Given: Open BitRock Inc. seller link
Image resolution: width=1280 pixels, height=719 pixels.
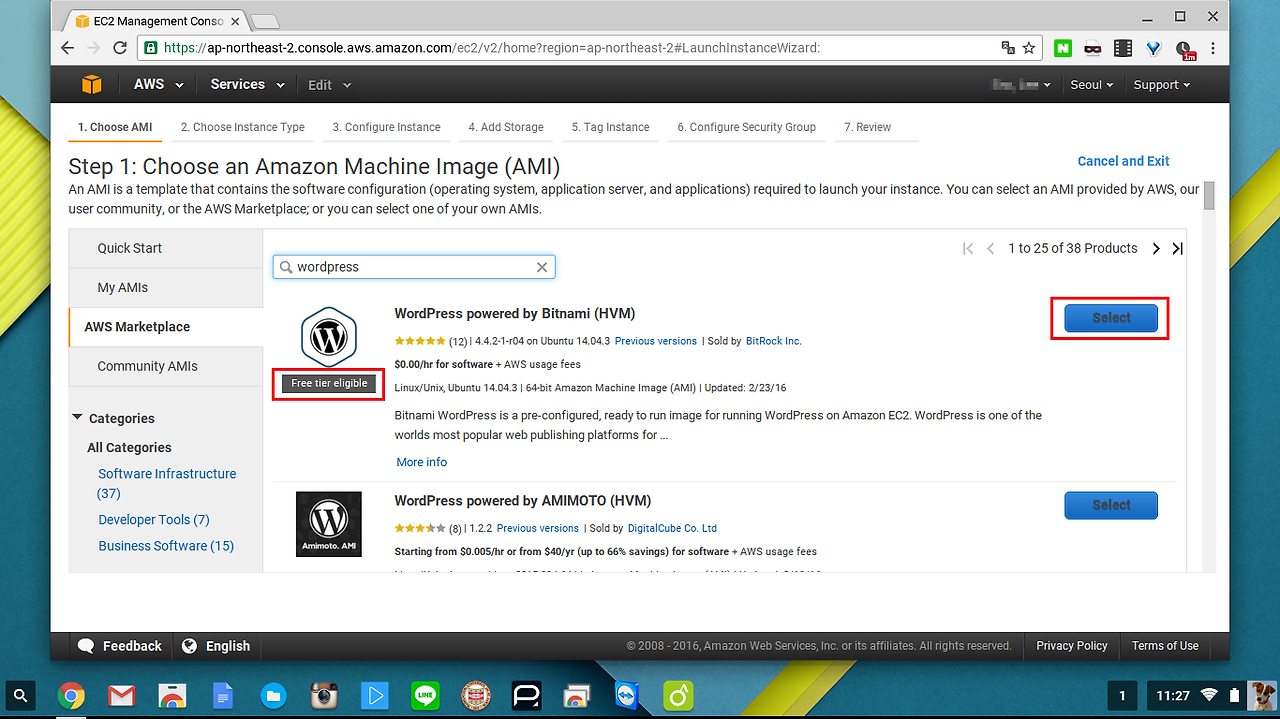Looking at the screenshot, I should tap(774, 341).
